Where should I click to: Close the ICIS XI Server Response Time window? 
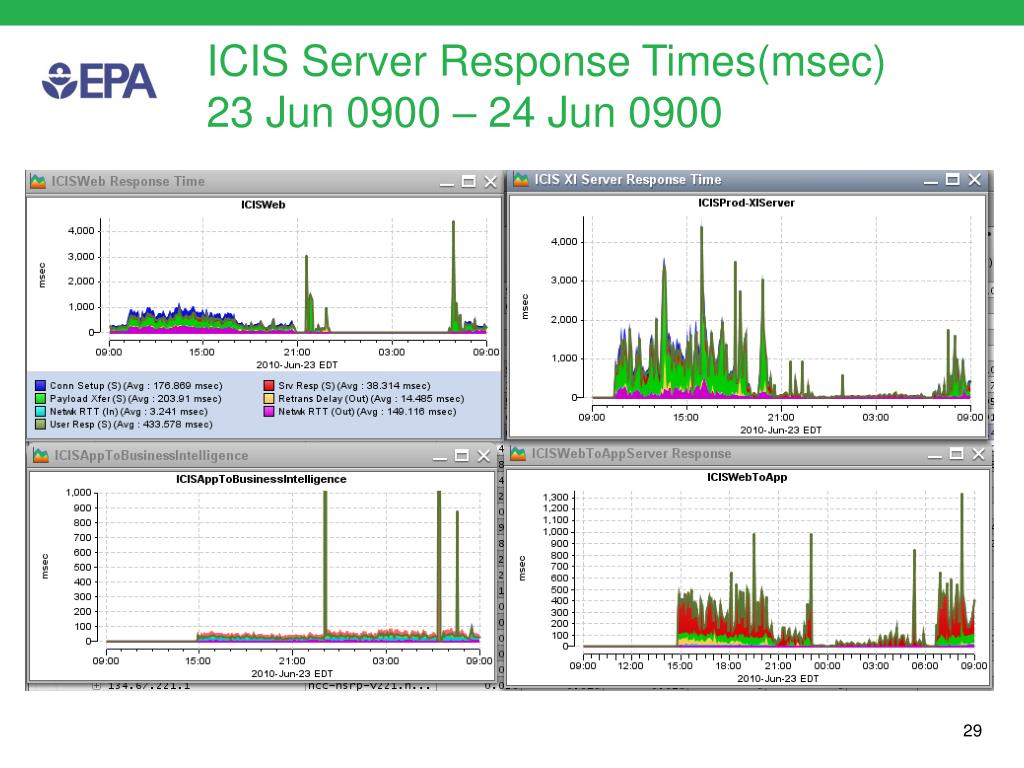point(974,180)
